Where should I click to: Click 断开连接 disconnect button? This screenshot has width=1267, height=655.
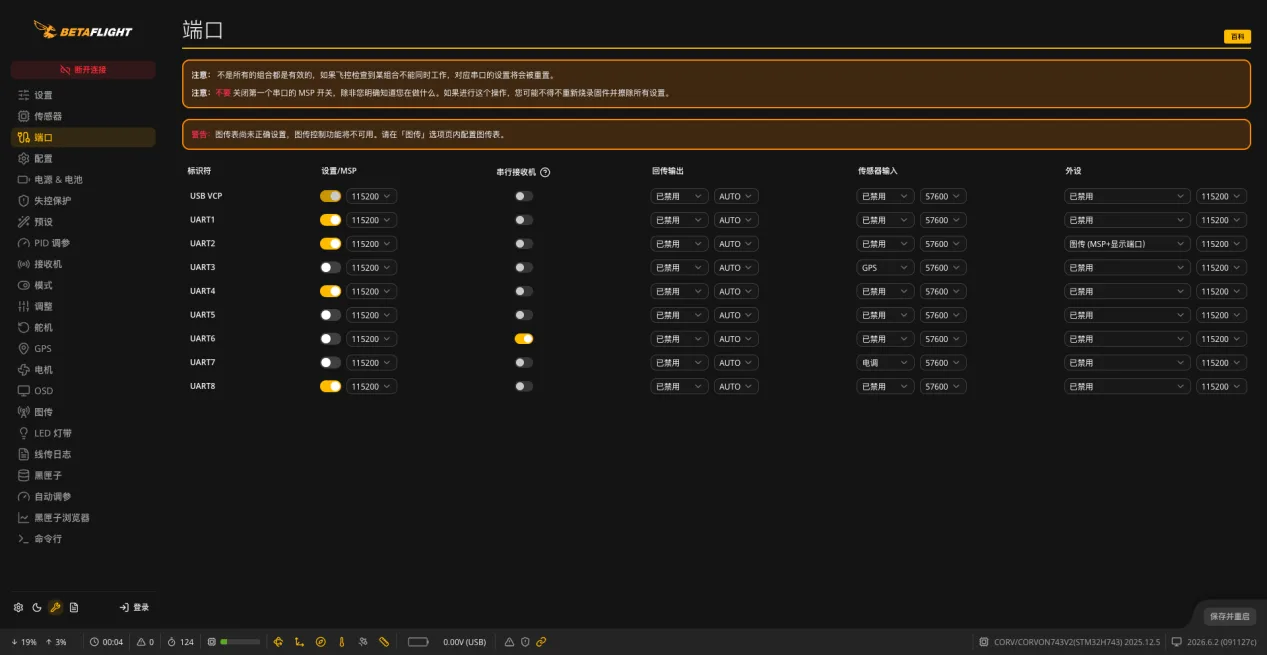tap(83, 70)
